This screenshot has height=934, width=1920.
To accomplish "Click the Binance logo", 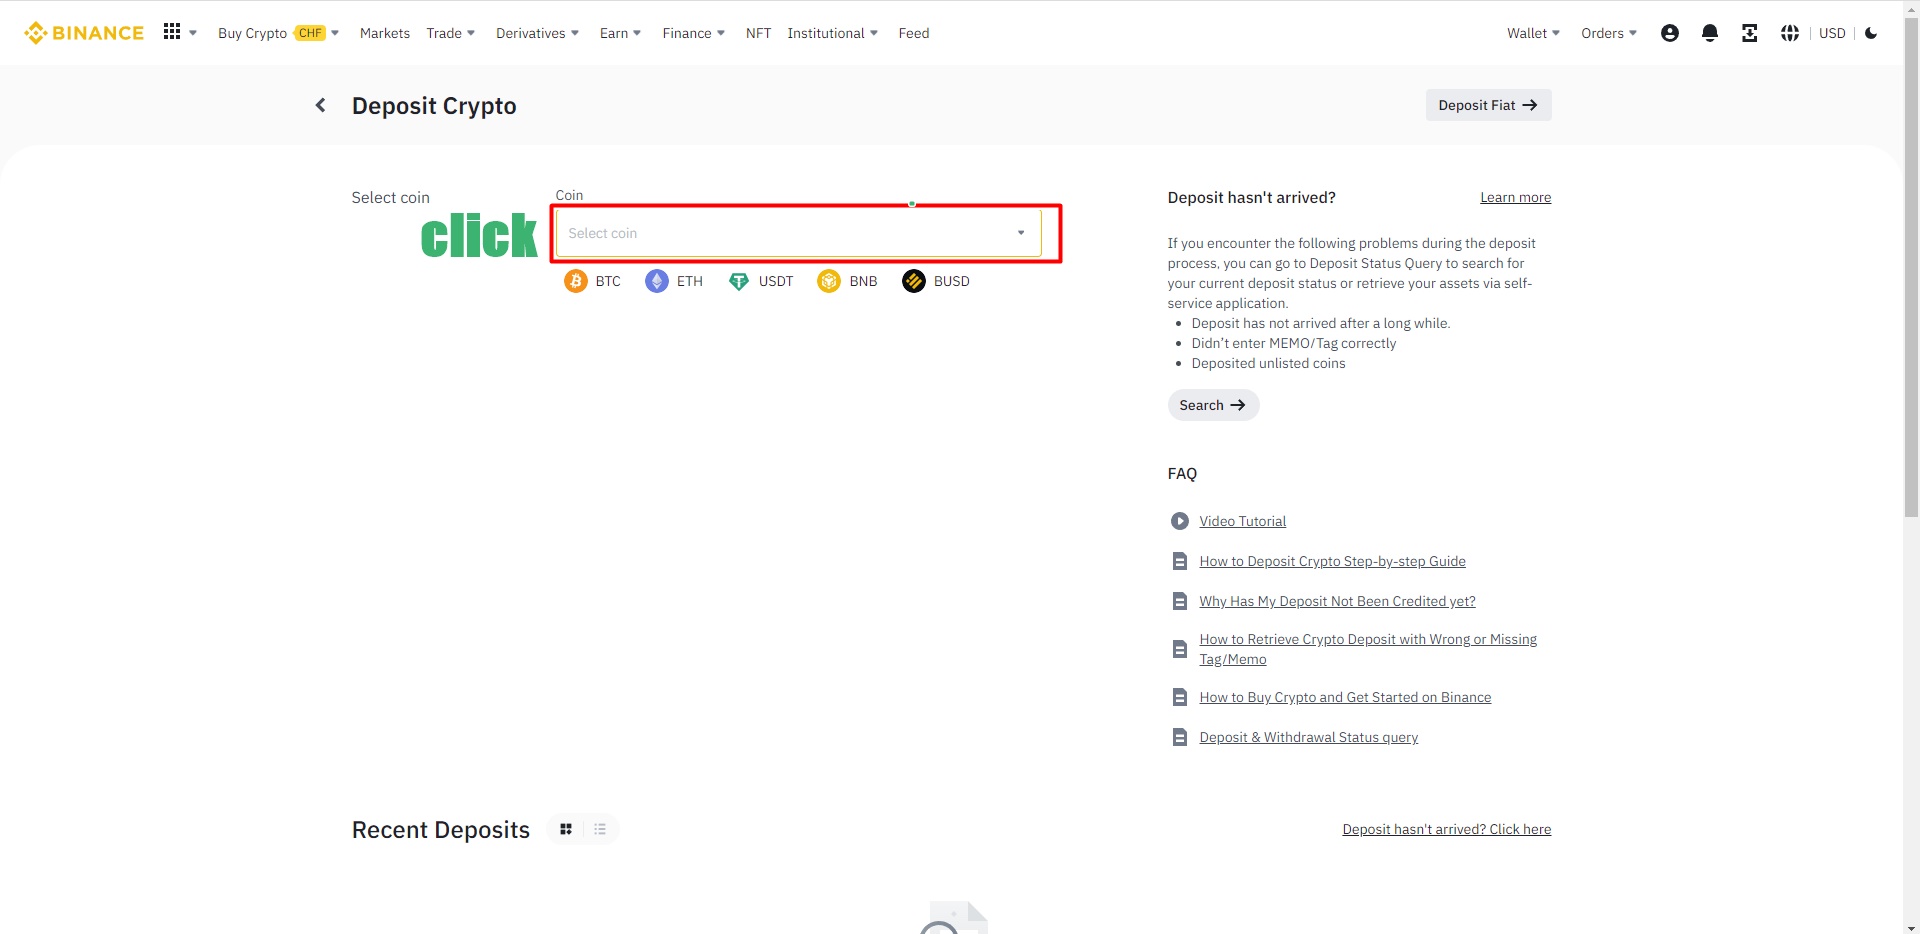I will click(x=84, y=33).
